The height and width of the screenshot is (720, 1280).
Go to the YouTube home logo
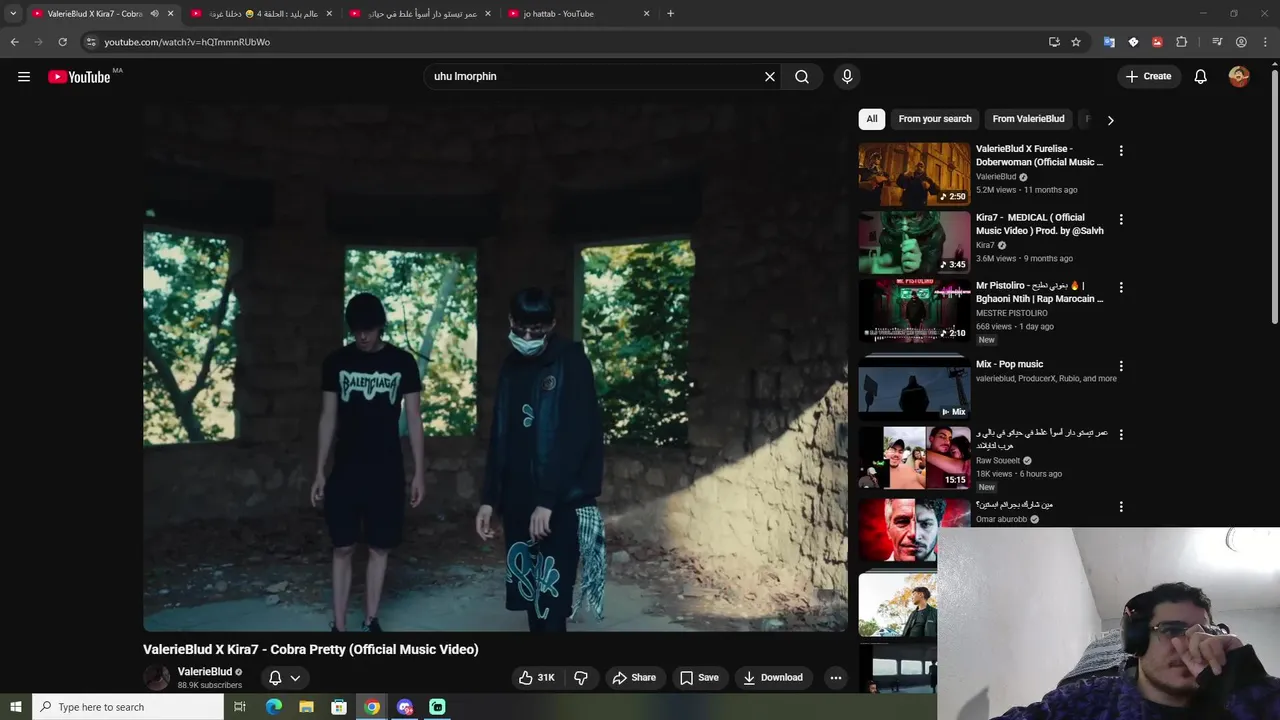tap(79, 77)
